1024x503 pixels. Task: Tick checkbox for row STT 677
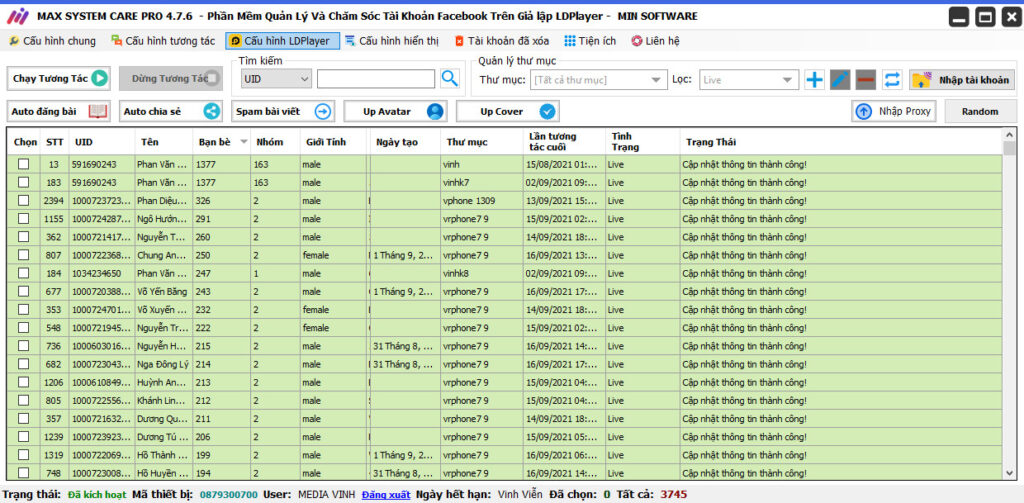pos(24,291)
